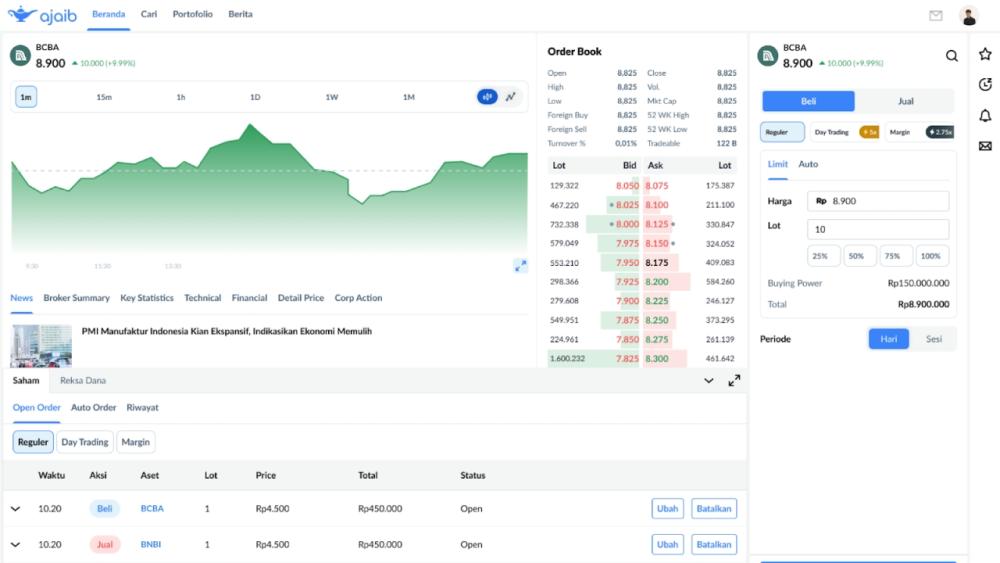Focus the Harga price input field

(x=878, y=201)
